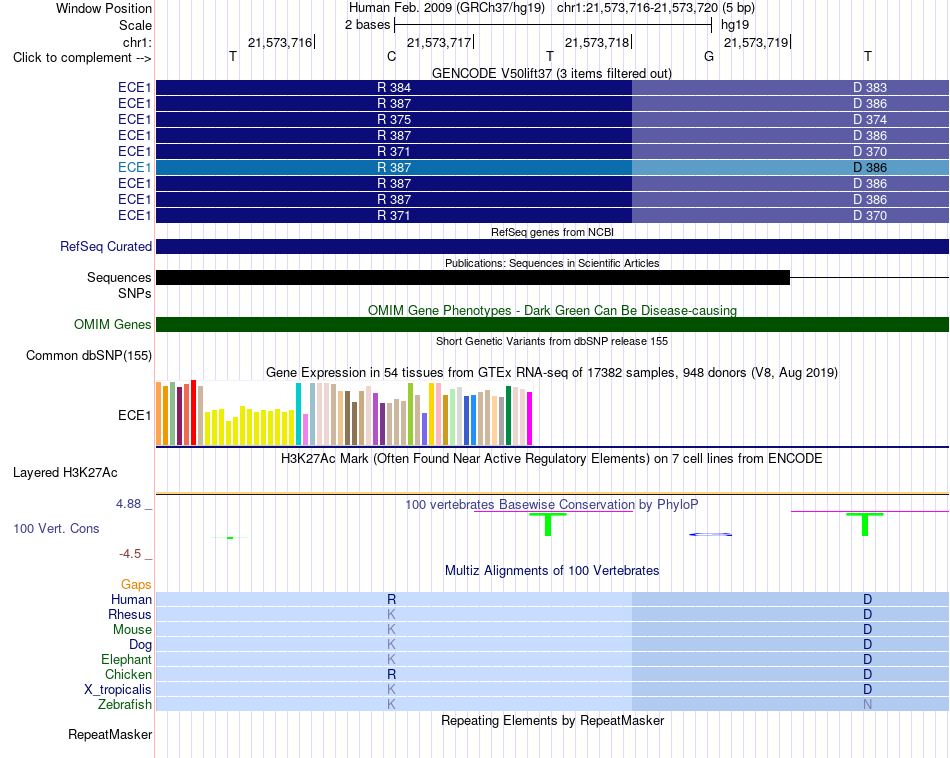
Task: Click 'Publications: Sequences in Scientific Articles' title
Action: tap(552, 263)
